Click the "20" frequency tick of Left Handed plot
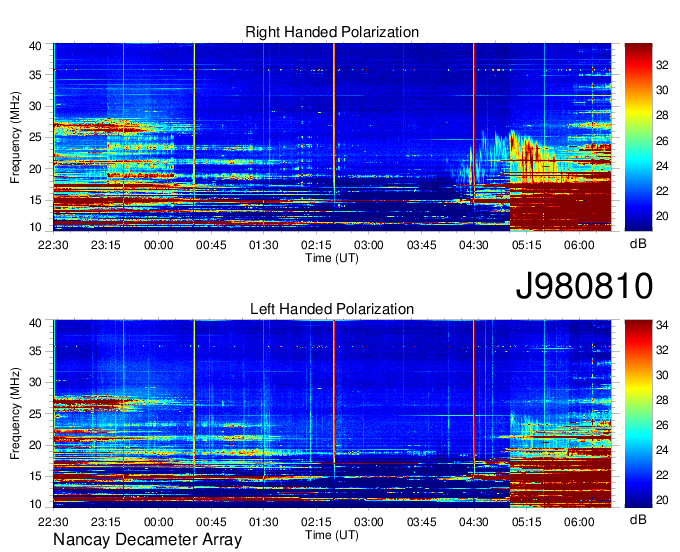This screenshot has width=680, height=552. point(35,445)
